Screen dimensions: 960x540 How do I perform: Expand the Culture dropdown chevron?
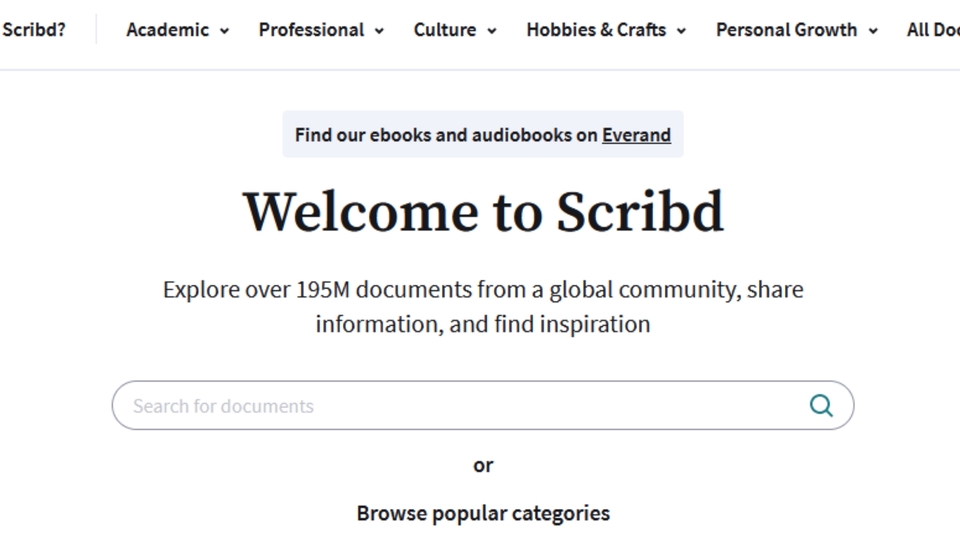click(x=492, y=31)
